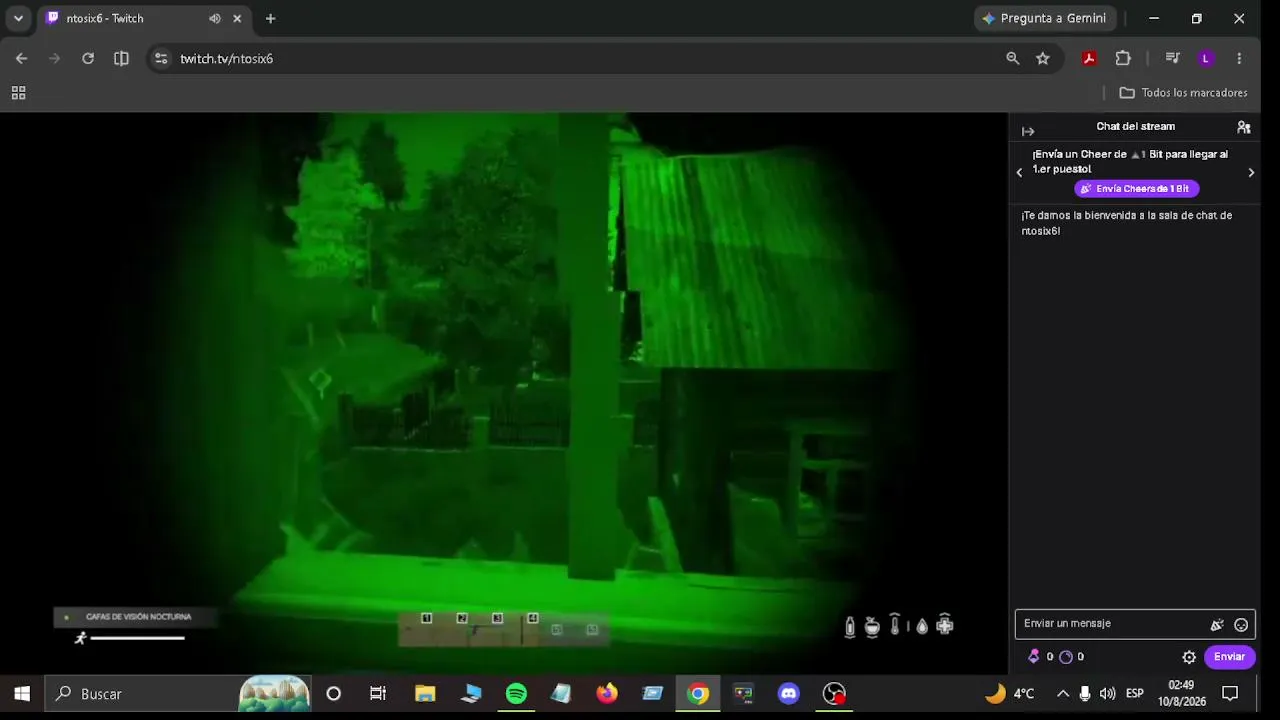Open the 4°C weather widget
1280x720 pixels.
tap(1009, 693)
